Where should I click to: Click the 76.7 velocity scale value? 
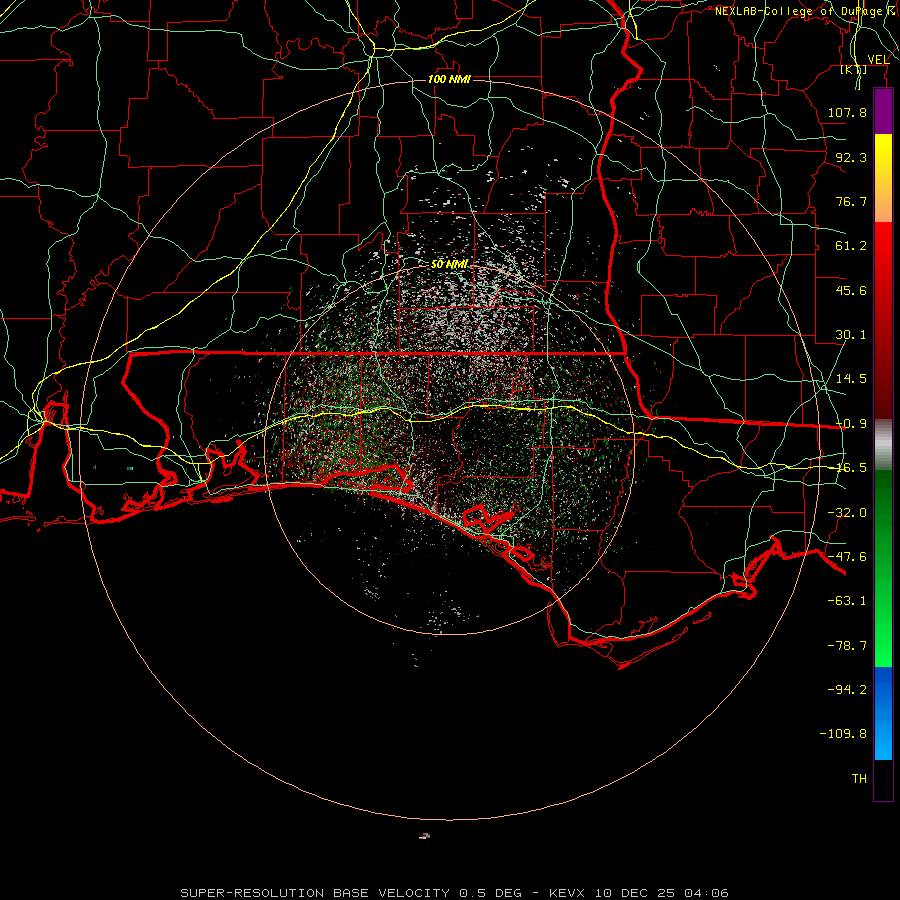851,201
